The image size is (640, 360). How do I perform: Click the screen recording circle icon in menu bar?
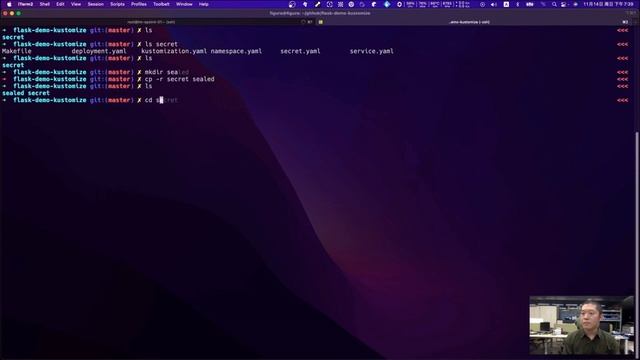click(482, 4)
